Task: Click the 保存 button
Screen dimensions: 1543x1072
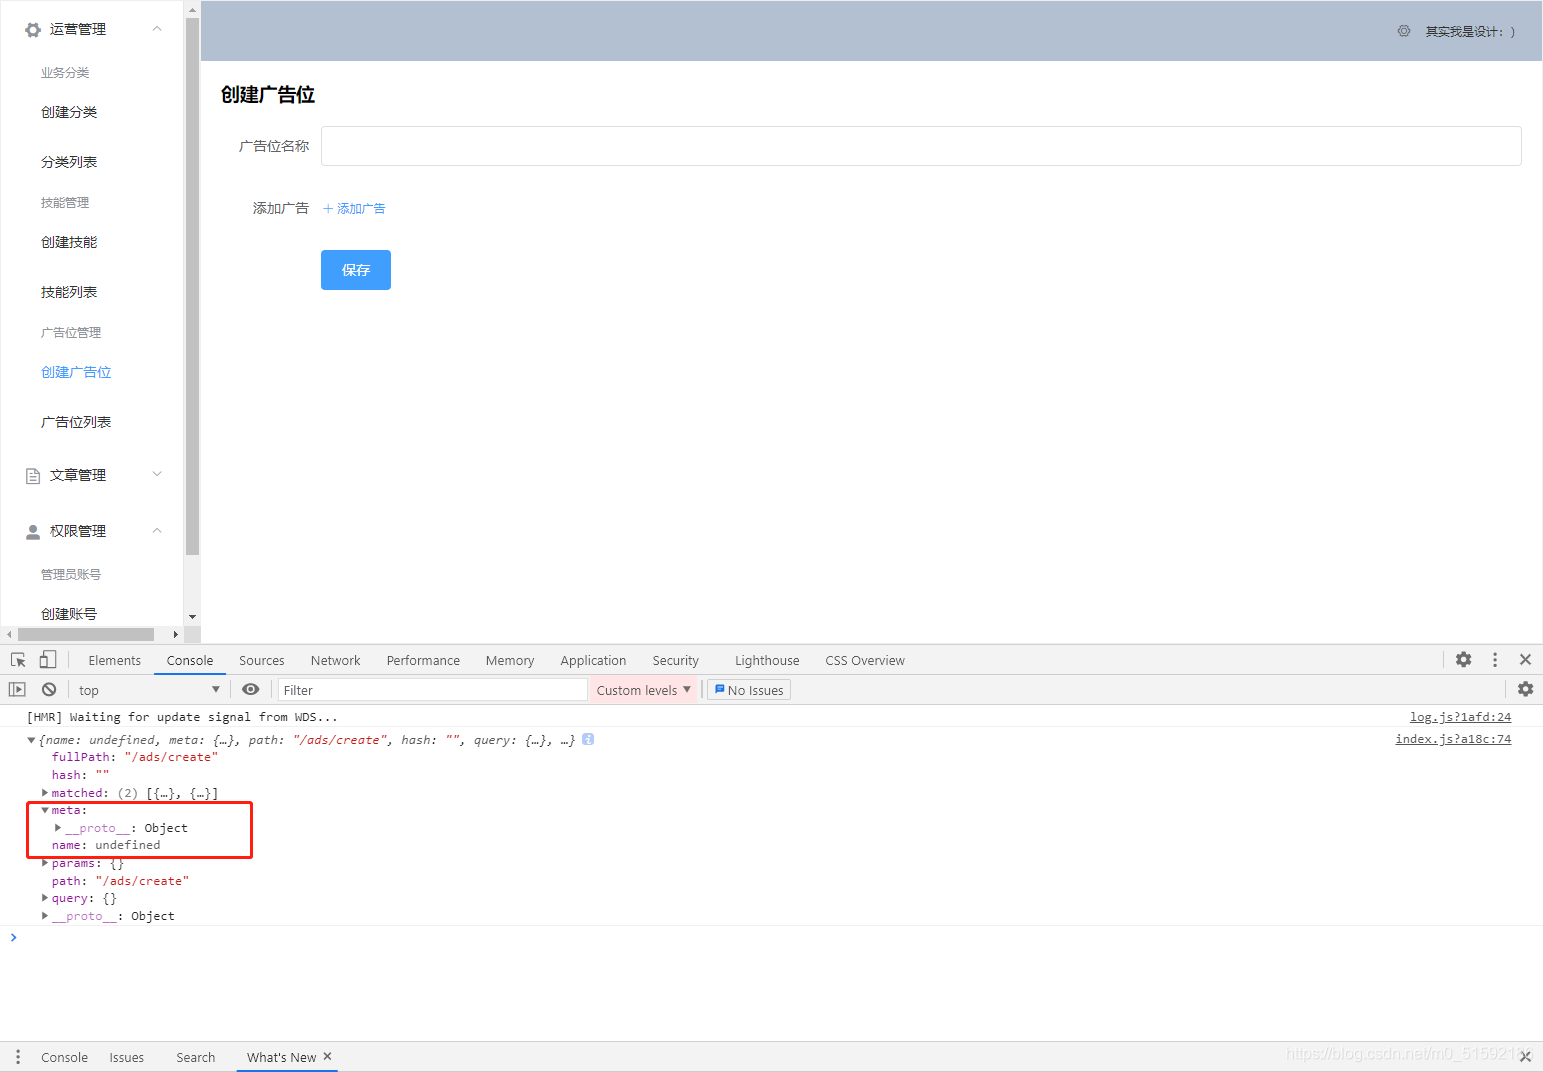Action: [x=356, y=270]
